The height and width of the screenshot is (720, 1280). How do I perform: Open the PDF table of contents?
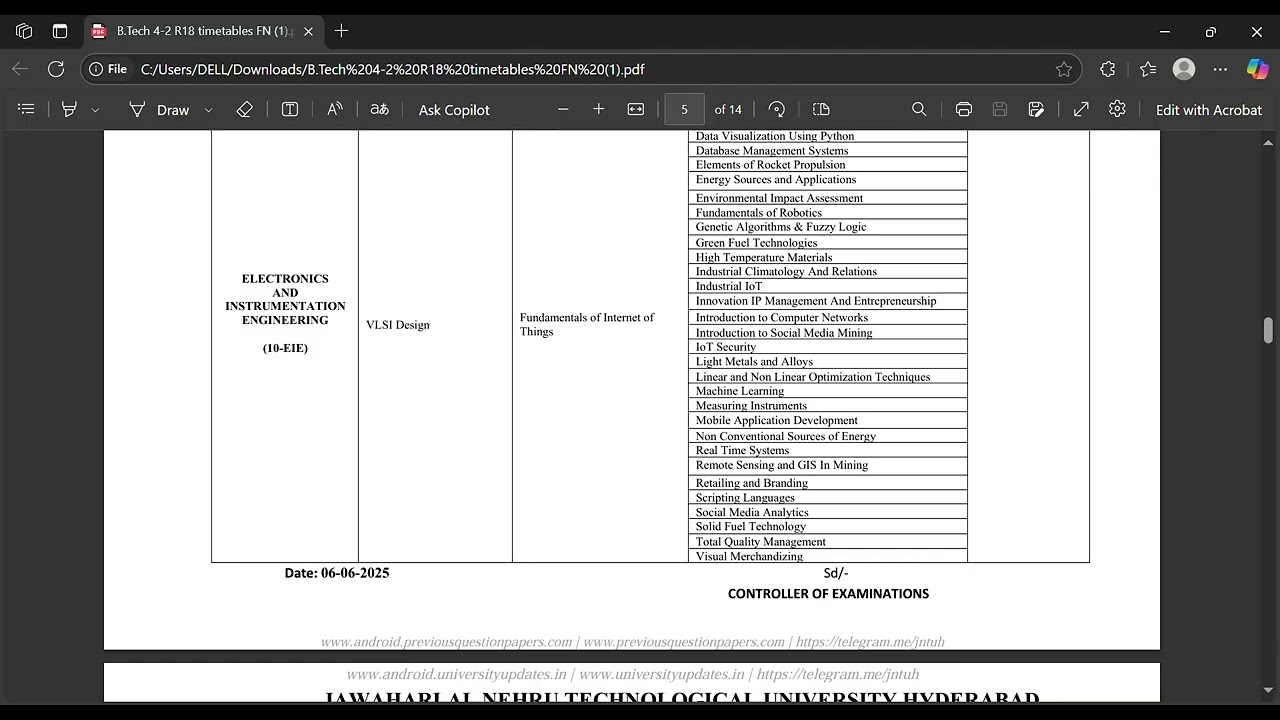27,109
